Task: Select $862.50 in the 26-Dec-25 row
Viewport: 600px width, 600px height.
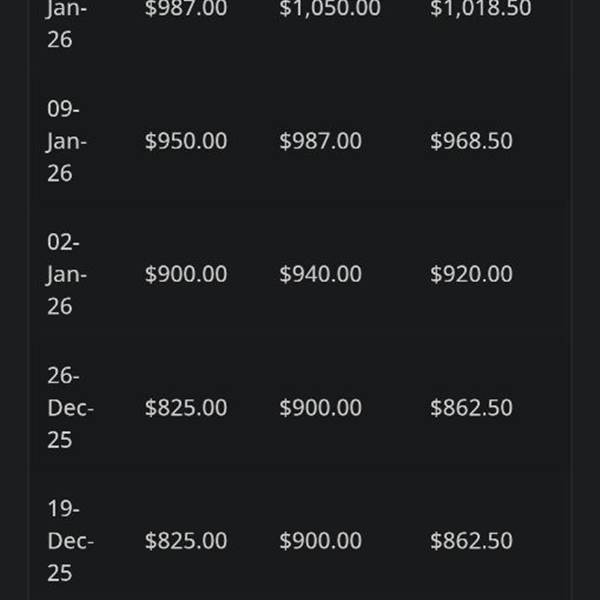Action: (x=471, y=408)
